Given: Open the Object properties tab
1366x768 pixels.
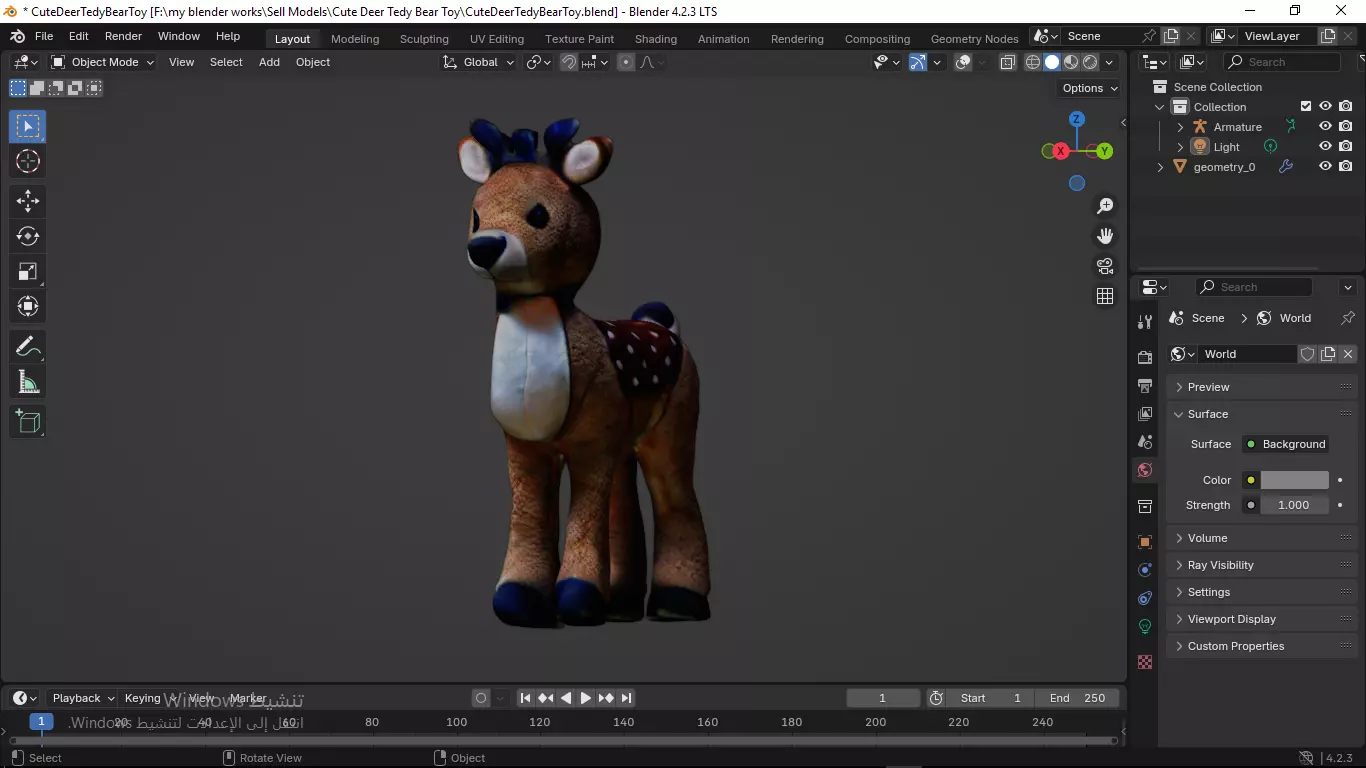Looking at the screenshot, I should (1145, 542).
